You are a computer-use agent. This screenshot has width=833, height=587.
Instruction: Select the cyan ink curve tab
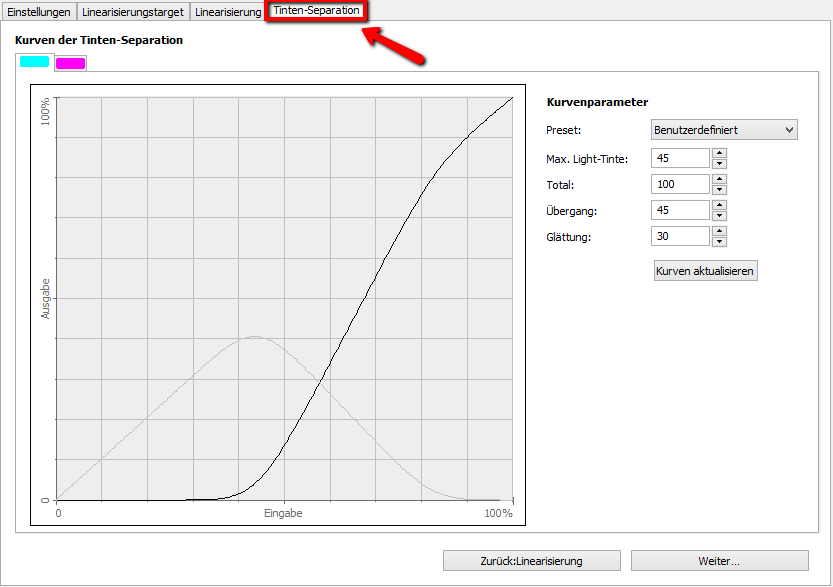(x=34, y=63)
